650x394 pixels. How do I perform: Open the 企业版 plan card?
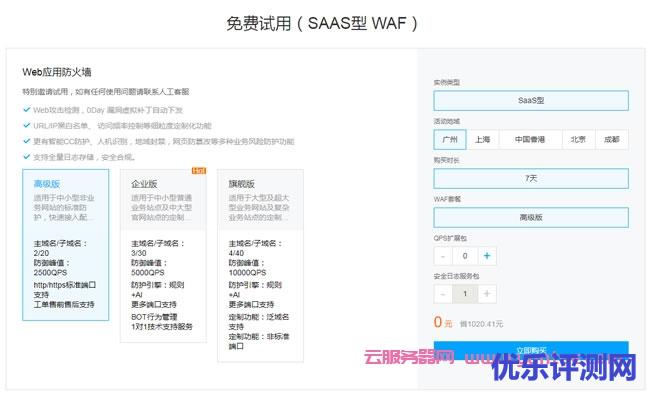tap(163, 255)
